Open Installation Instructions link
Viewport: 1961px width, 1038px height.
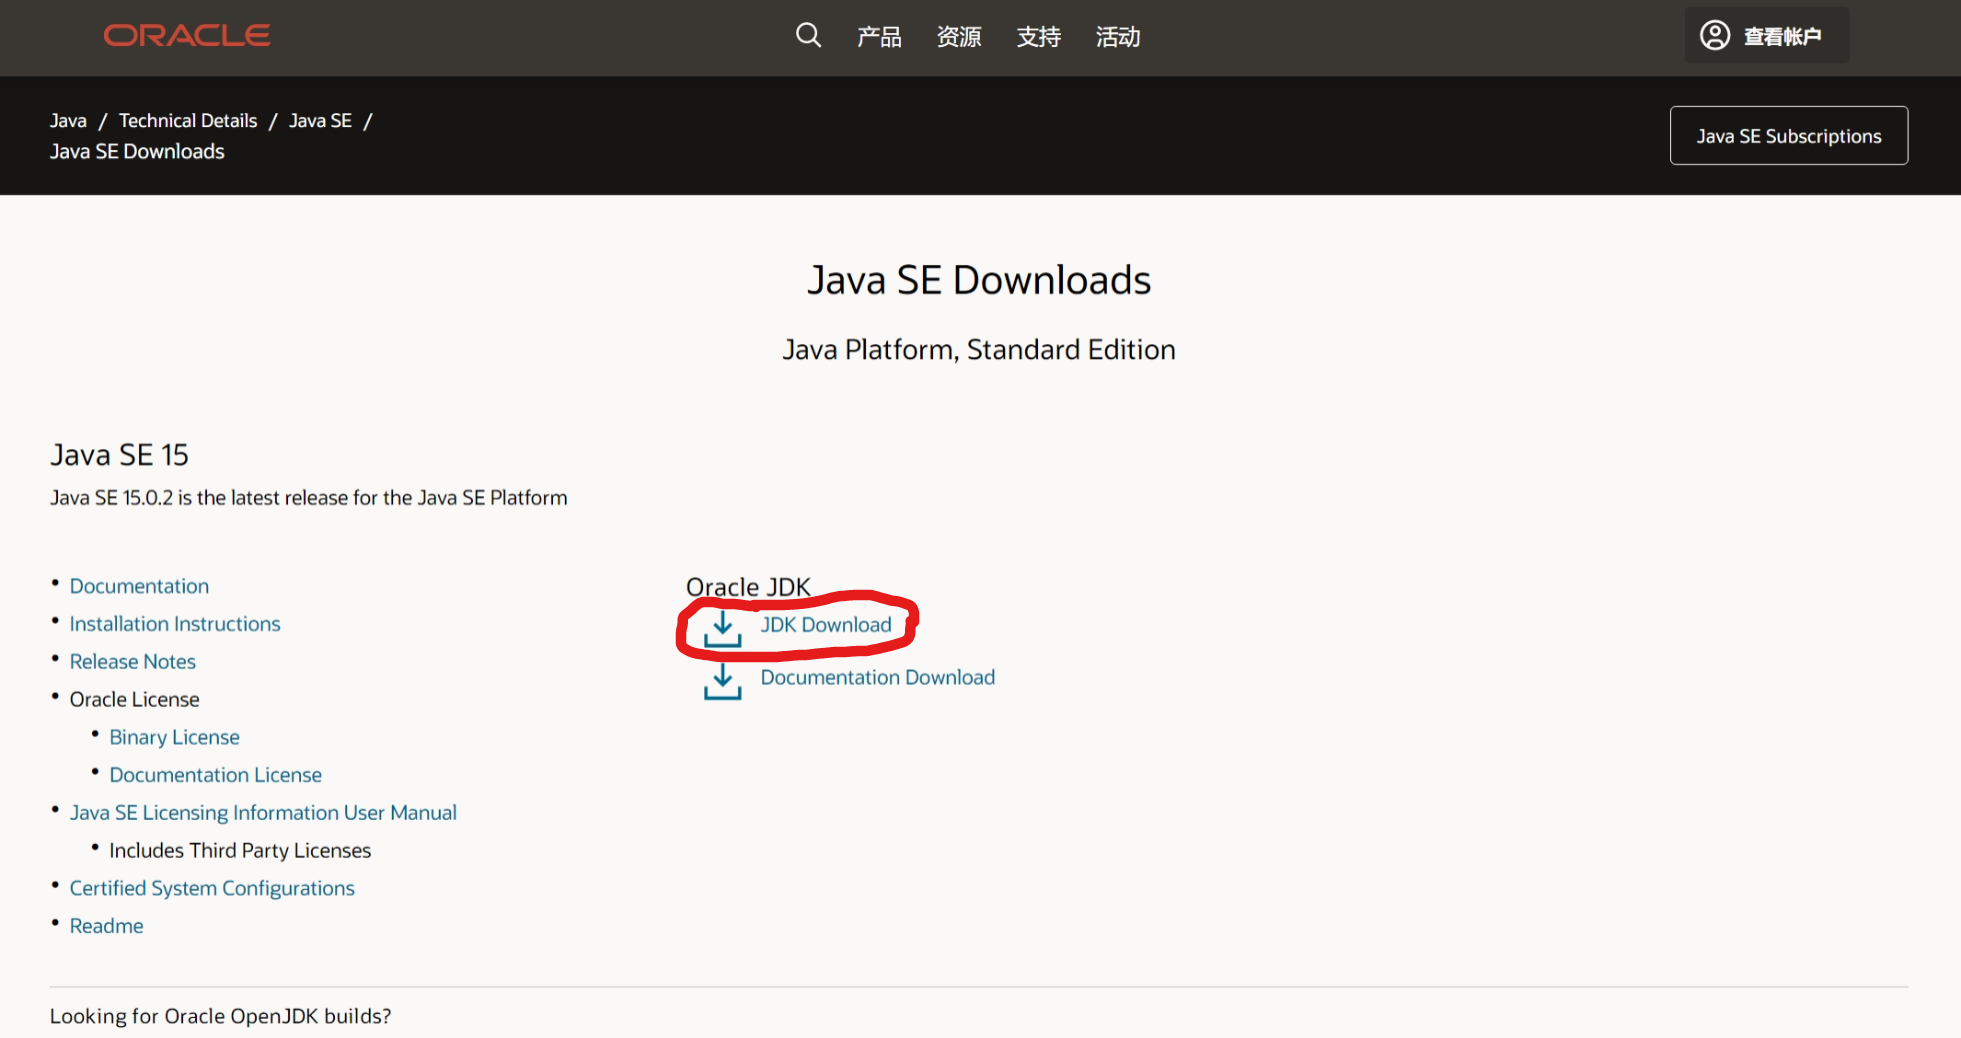point(175,624)
